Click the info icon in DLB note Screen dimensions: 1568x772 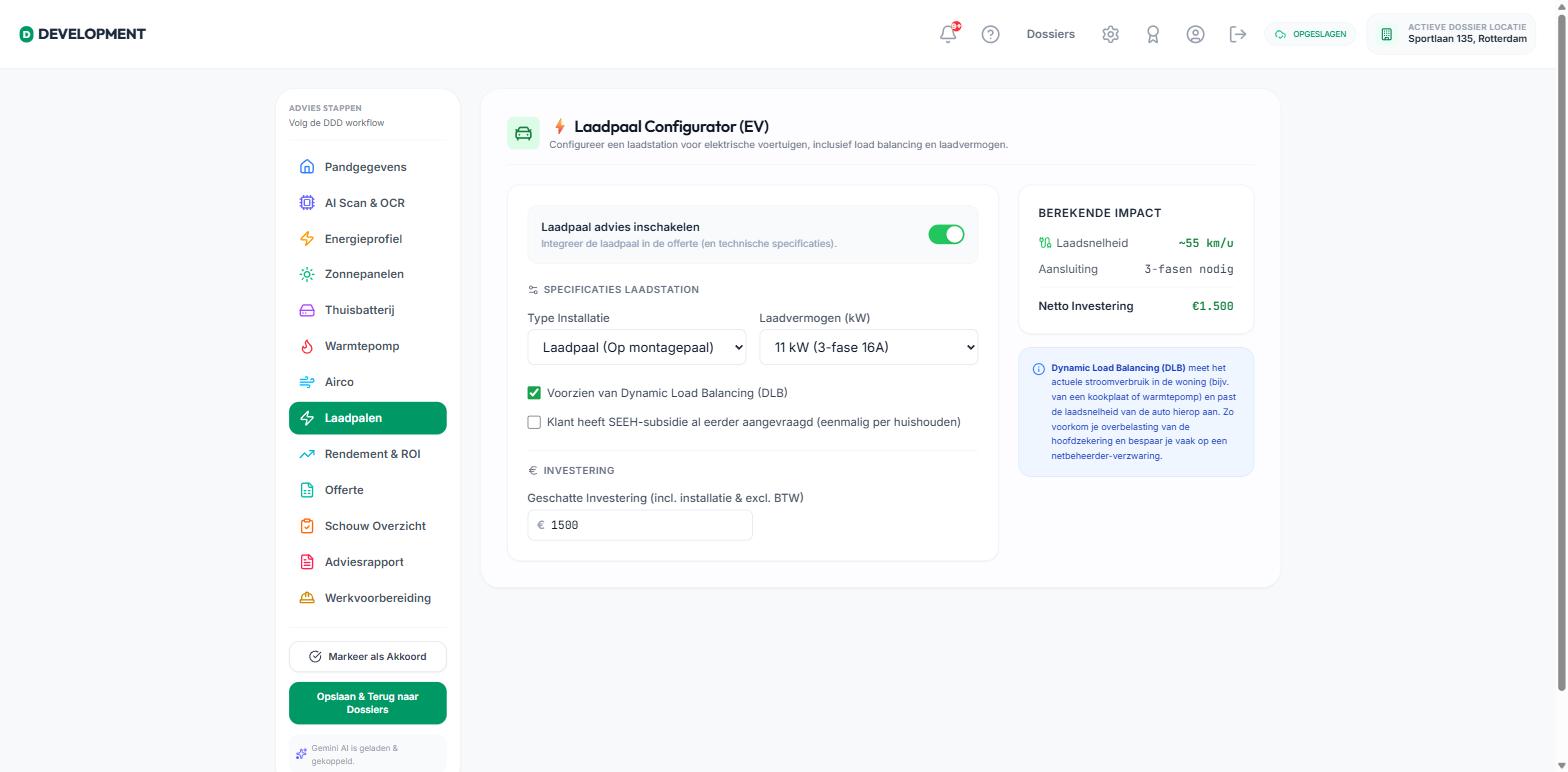[x=1038, y=369]
